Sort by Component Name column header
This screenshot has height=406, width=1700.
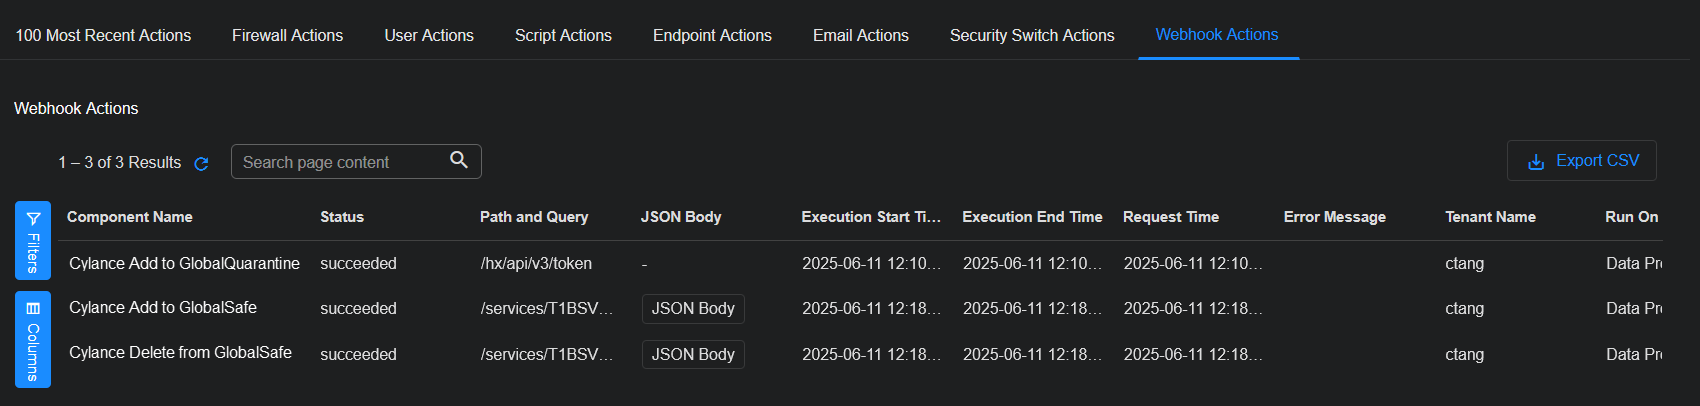[x=130, y=217]
